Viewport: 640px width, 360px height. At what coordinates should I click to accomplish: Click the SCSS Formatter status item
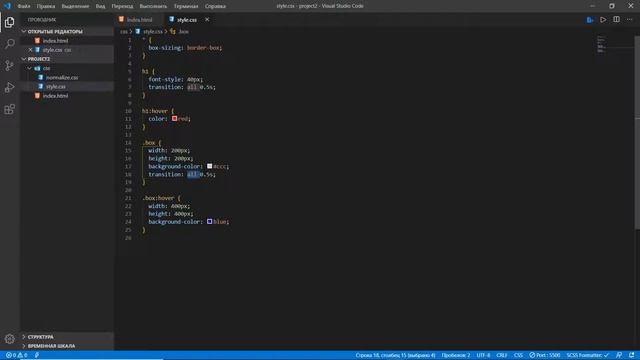(587, 355)
